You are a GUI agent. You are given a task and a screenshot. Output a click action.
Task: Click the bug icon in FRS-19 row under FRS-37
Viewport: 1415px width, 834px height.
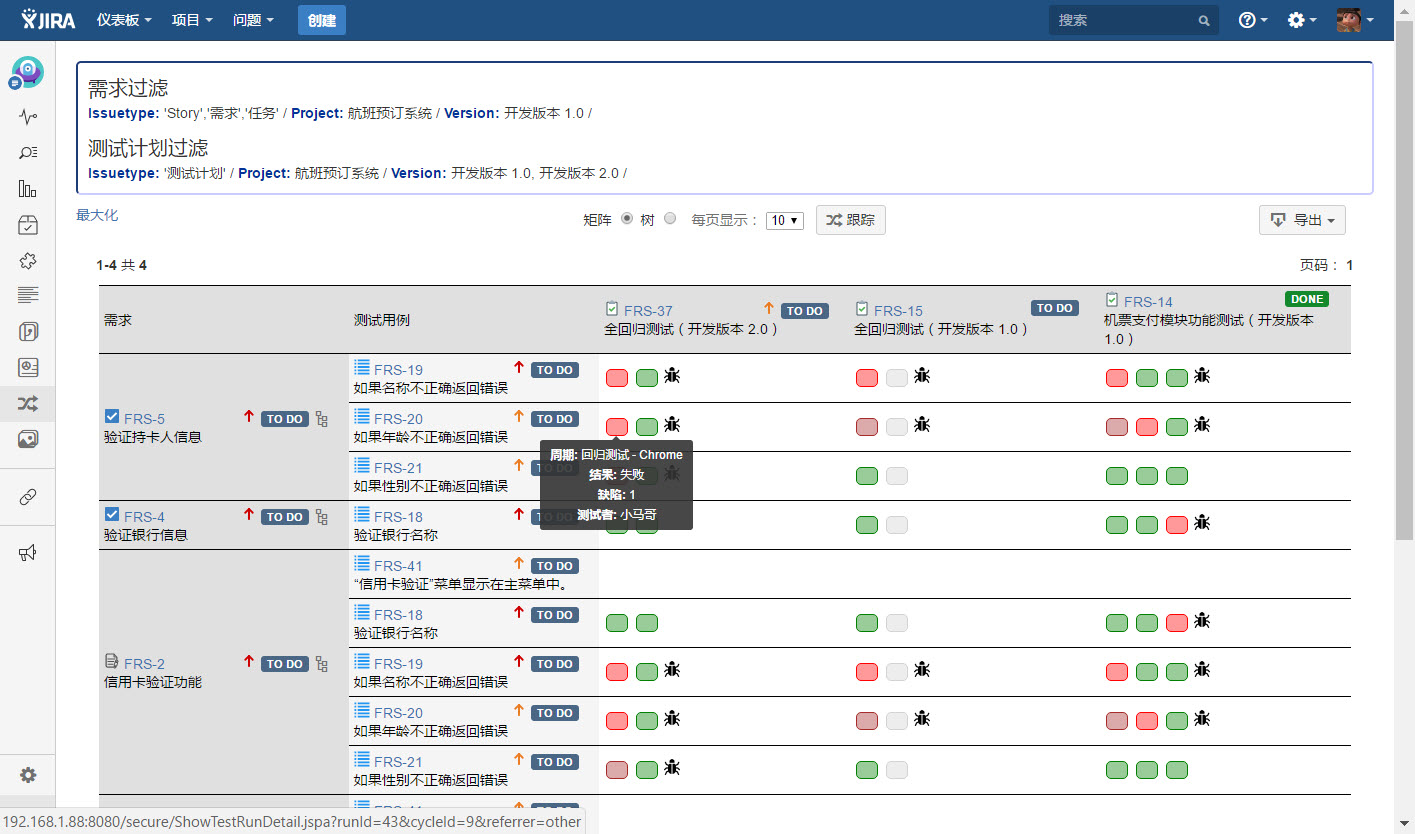click(x=673, y=376)
